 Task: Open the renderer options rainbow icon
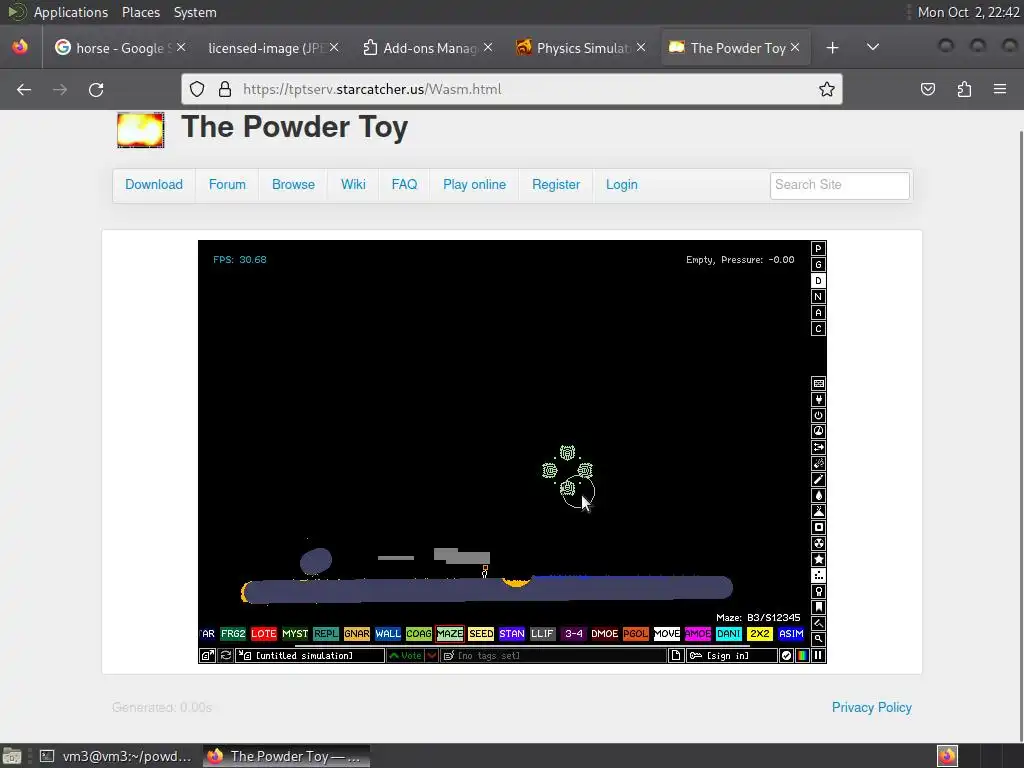tap(802, 656)
